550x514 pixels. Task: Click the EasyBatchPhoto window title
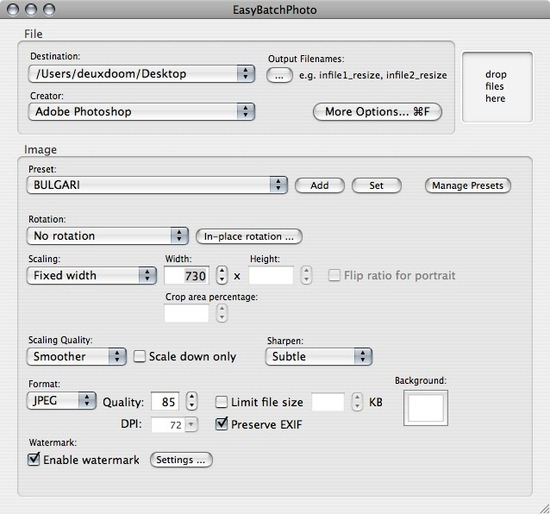coord(275,10)
